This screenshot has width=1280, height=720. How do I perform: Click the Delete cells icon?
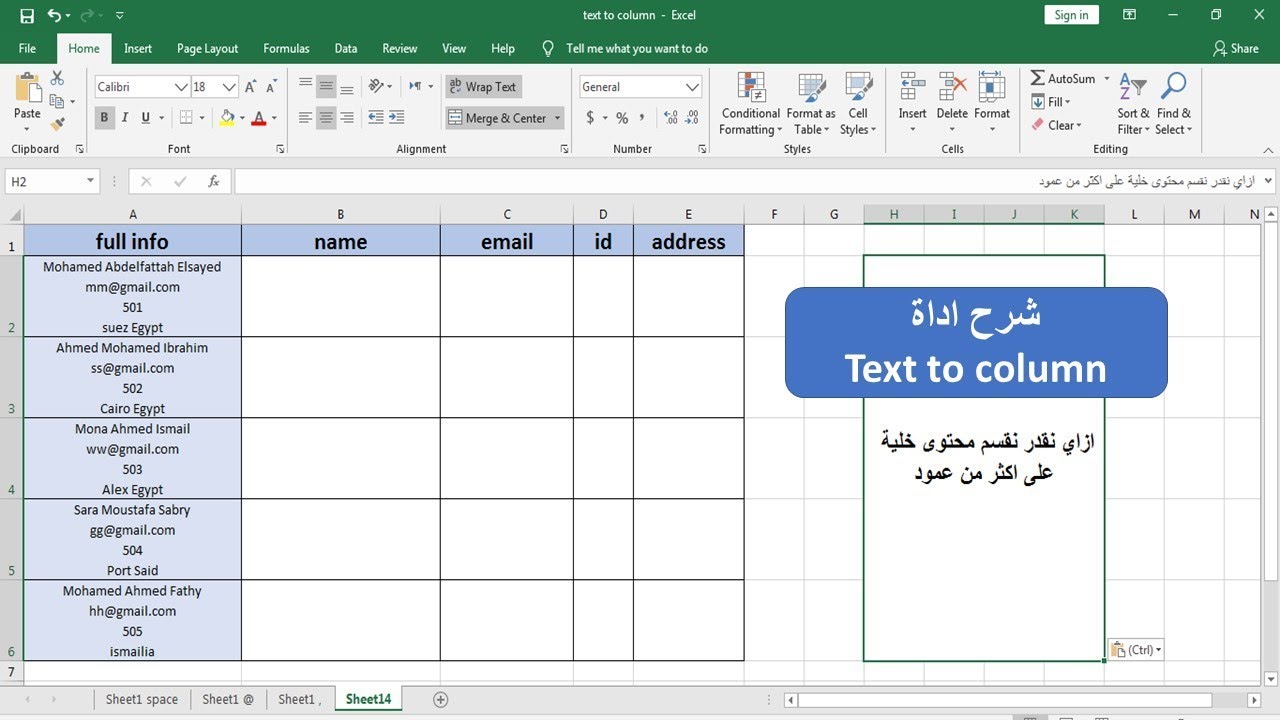(x=952, y=87)
